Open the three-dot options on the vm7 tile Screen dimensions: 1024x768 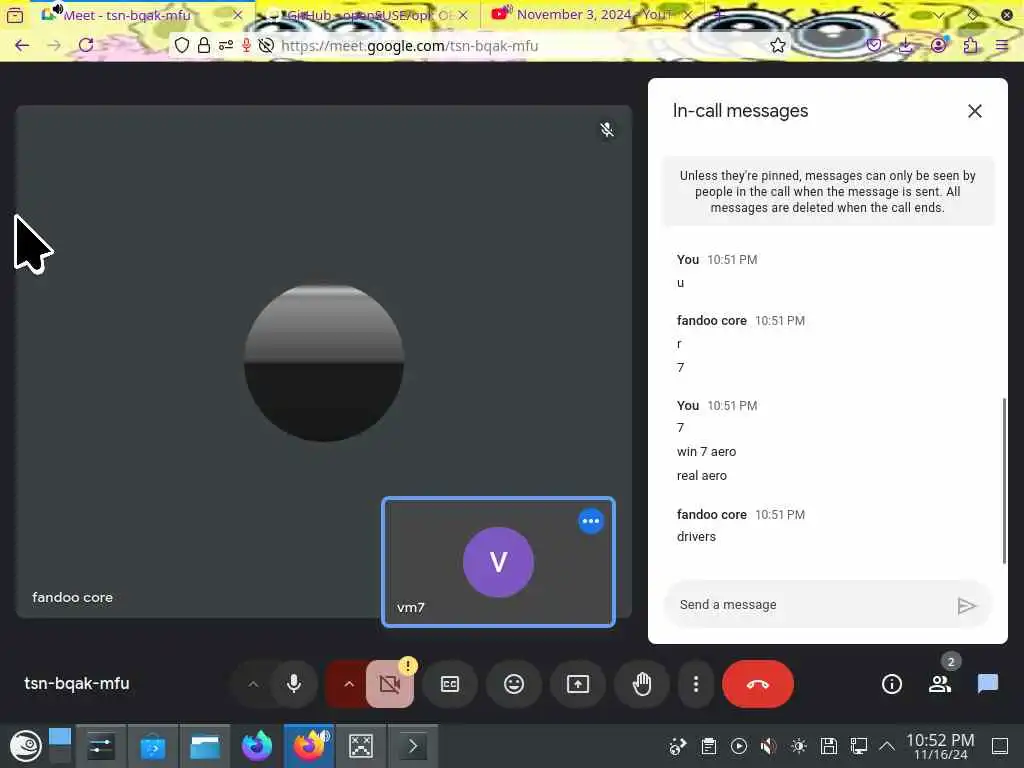590,521
